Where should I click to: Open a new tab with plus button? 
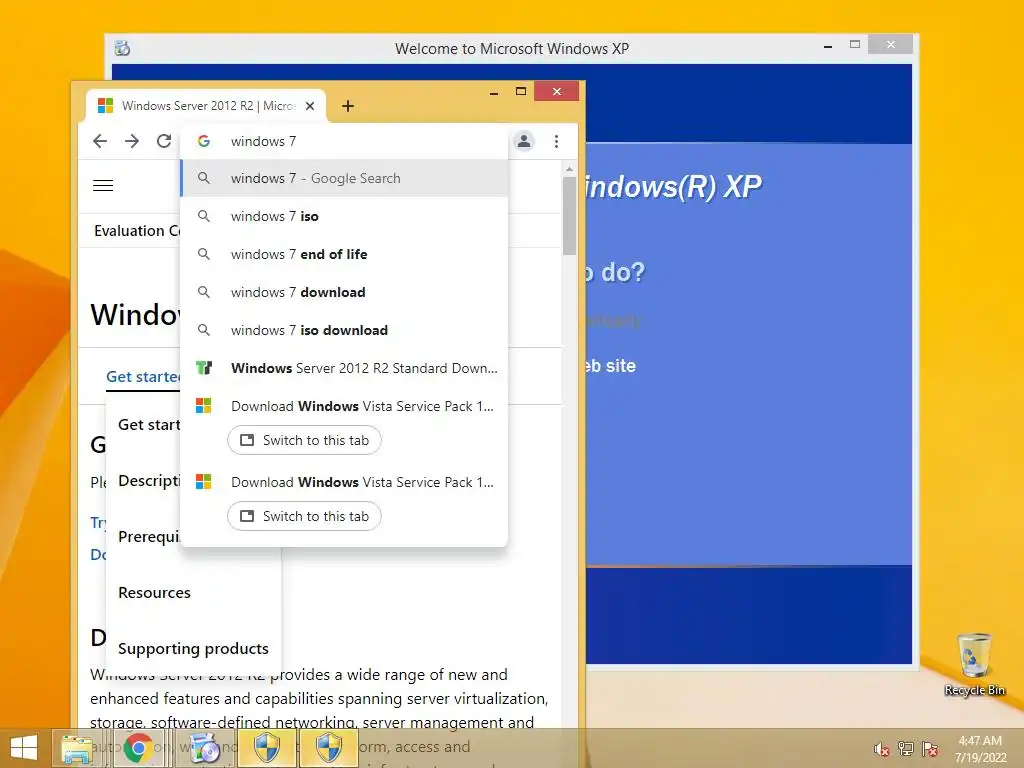(348, 106)
